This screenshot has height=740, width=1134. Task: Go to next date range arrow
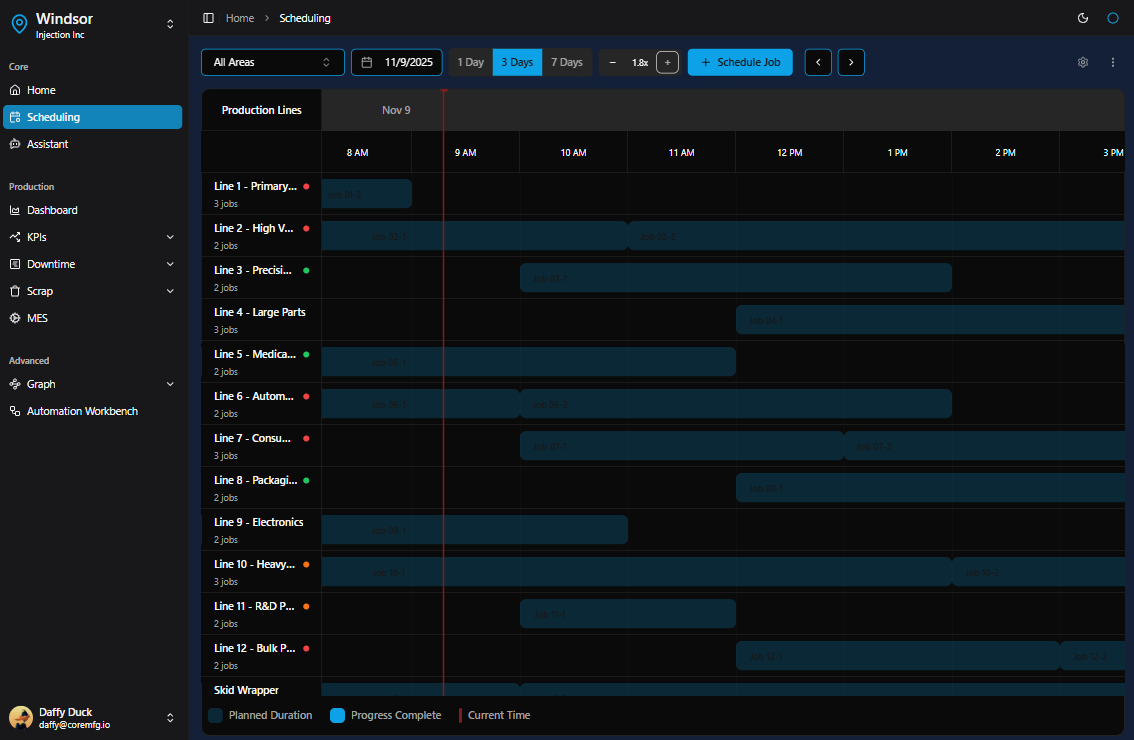[851, 62]
